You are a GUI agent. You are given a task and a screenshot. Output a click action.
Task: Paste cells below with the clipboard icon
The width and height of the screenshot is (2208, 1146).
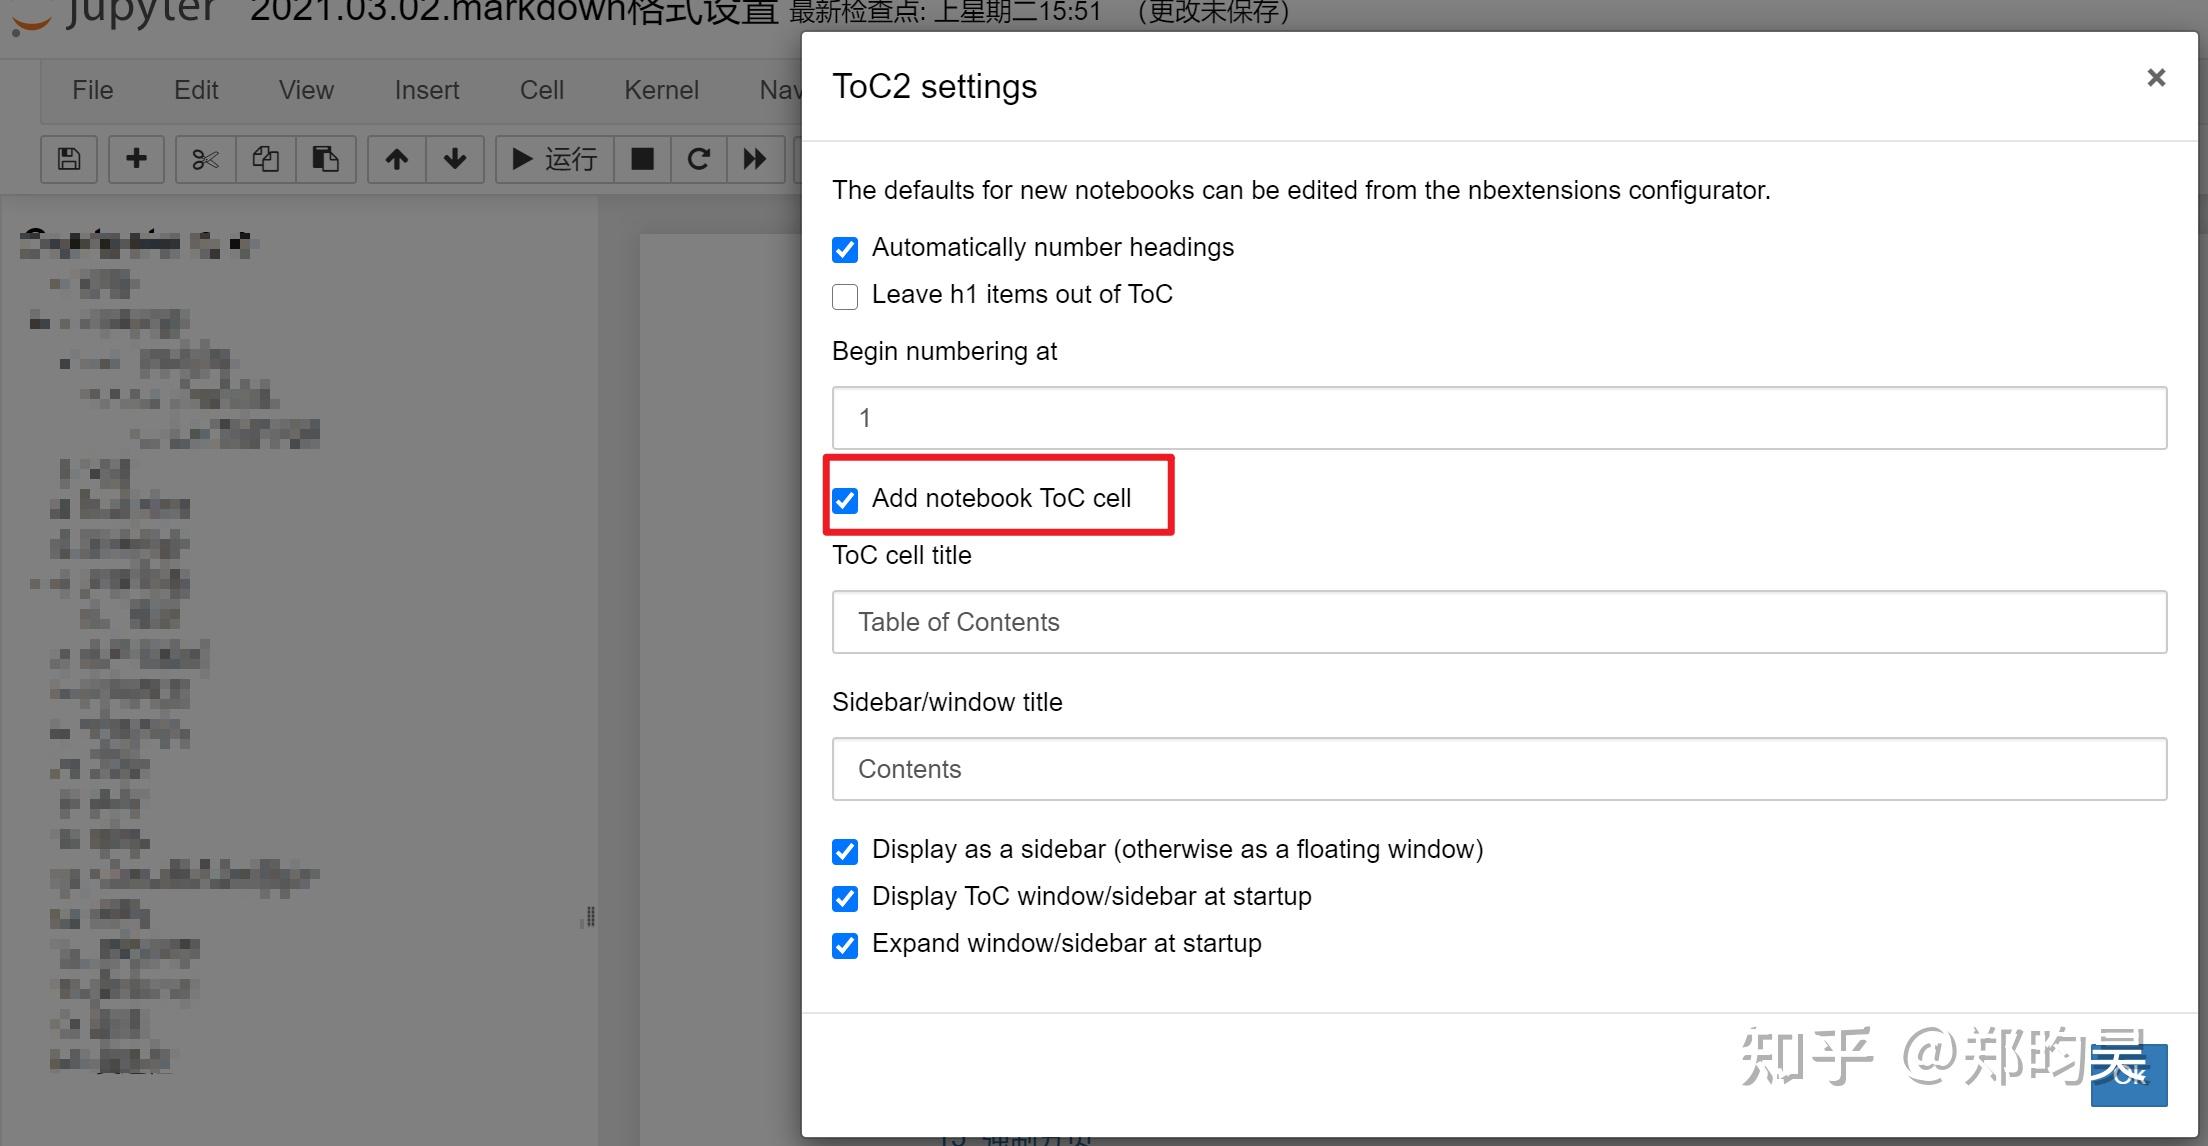[325, 159]
